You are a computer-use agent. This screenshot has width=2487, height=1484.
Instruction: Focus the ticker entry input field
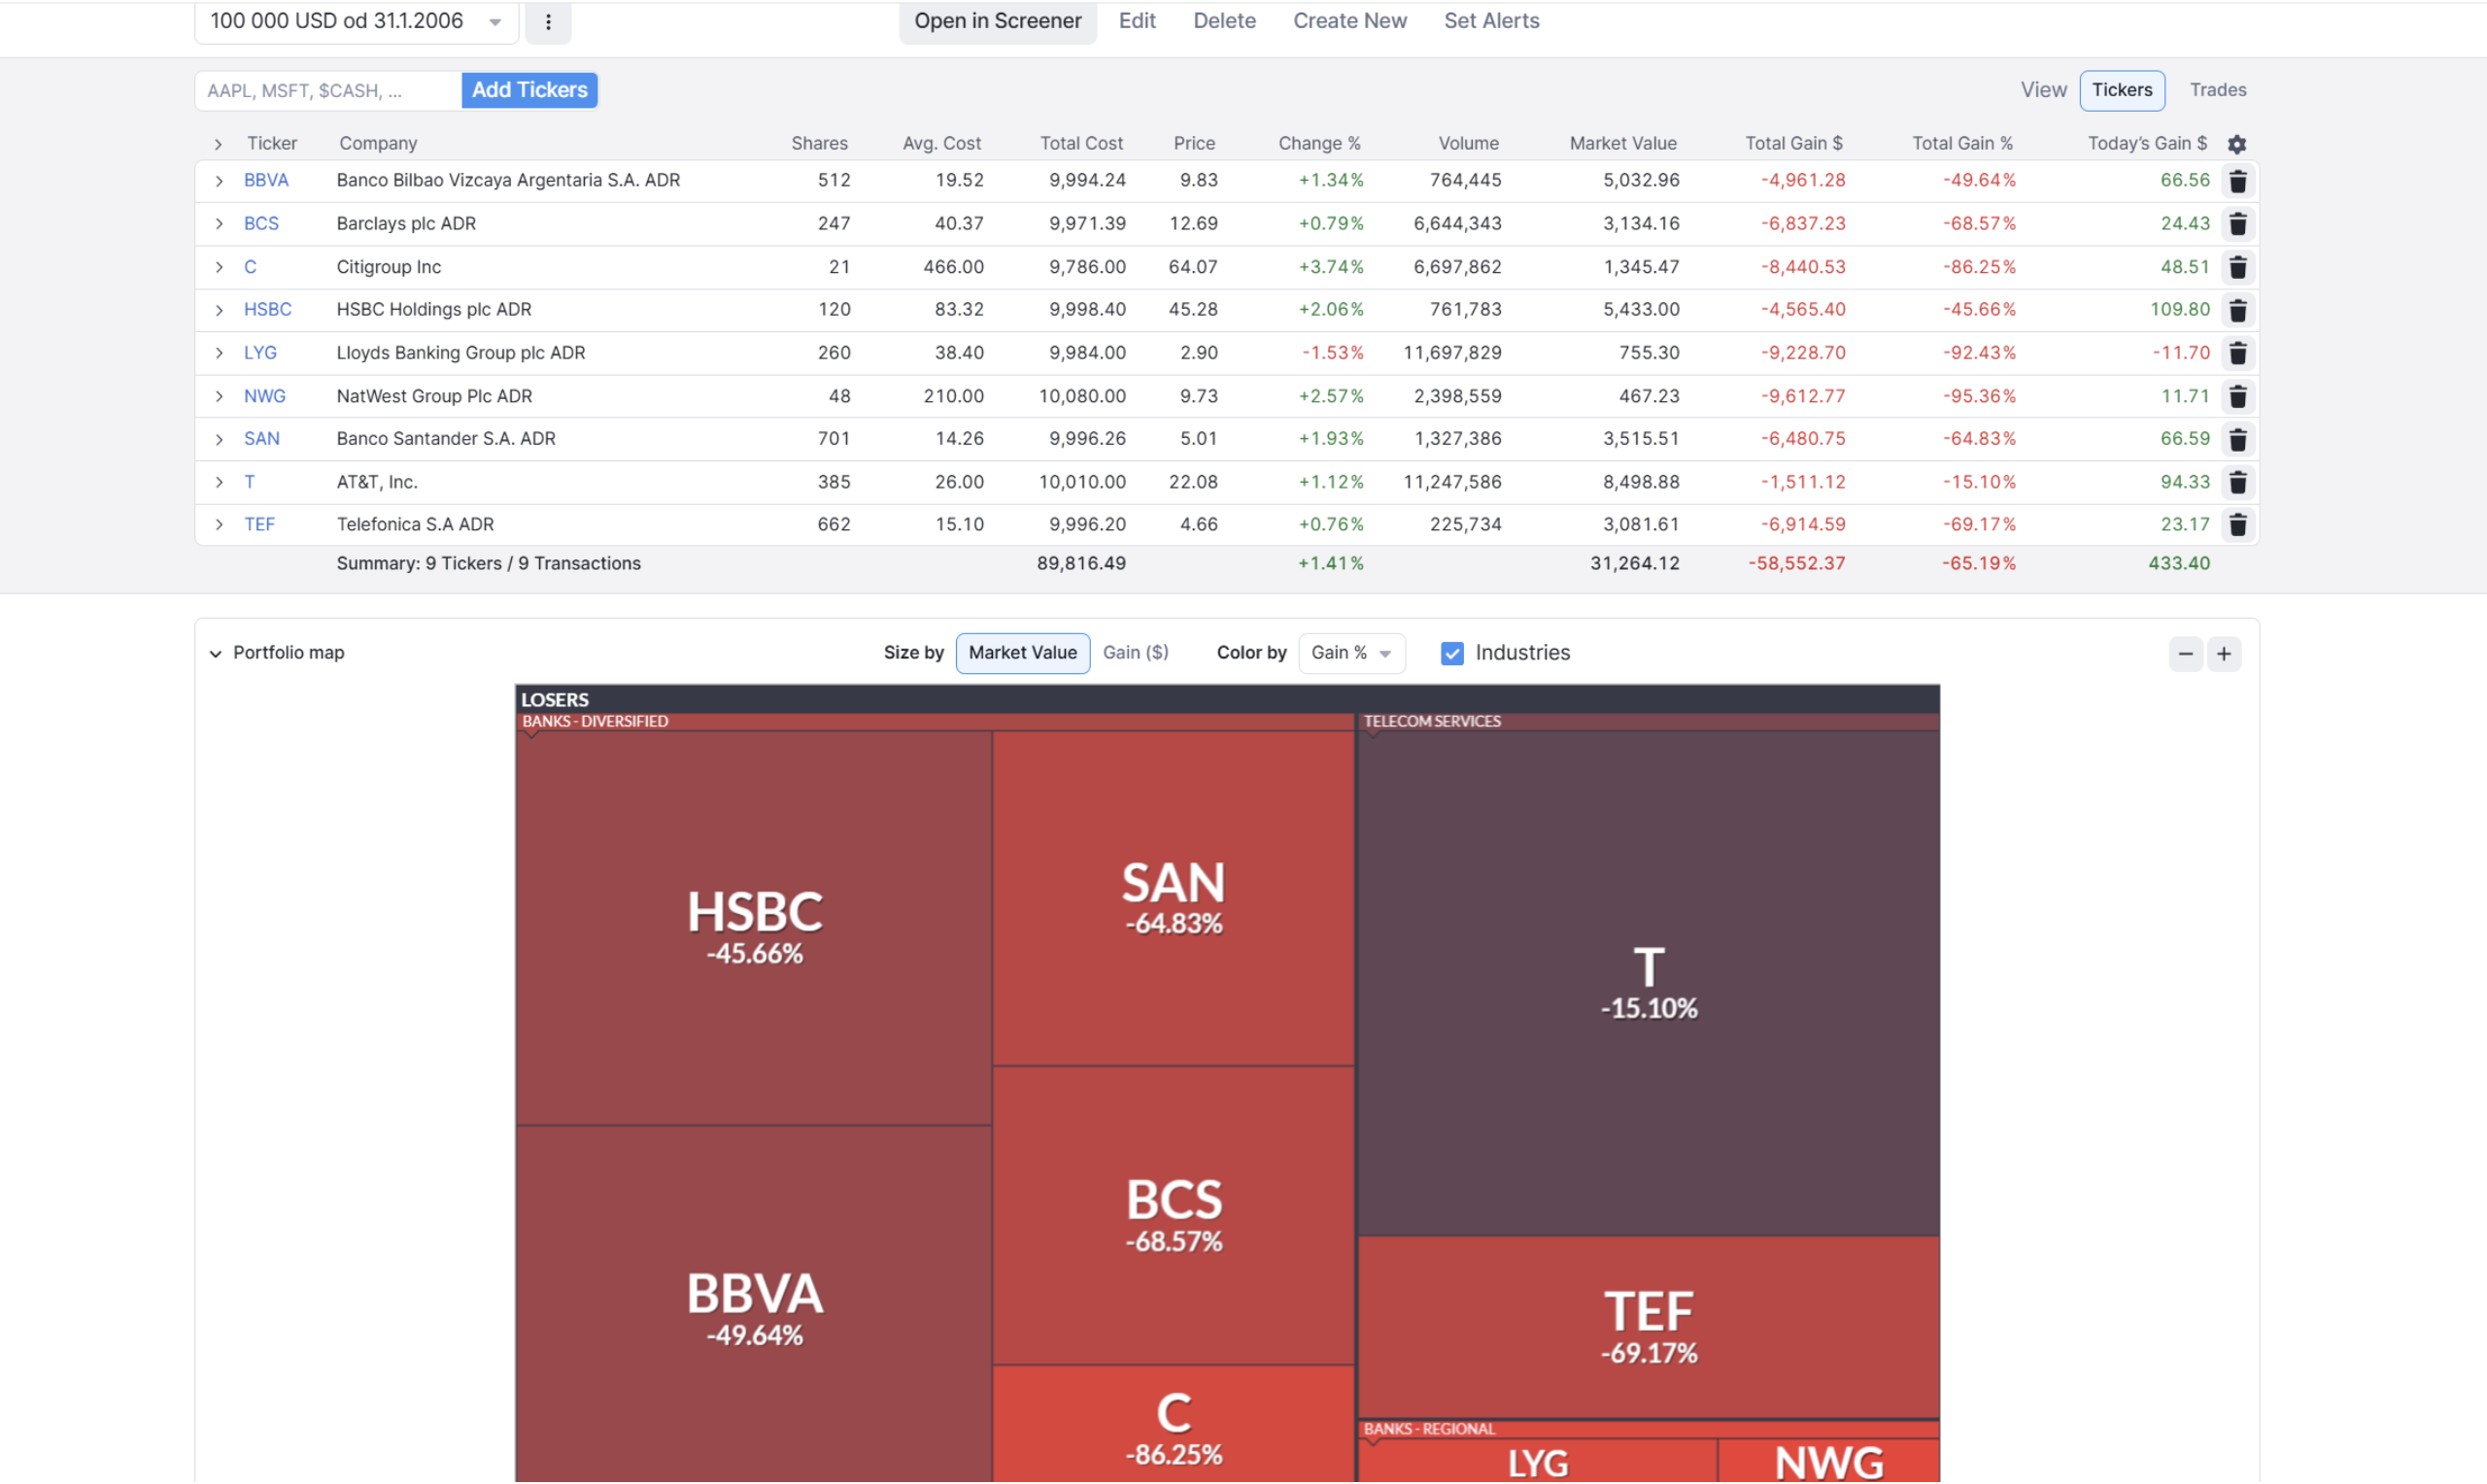click(328, 90)
